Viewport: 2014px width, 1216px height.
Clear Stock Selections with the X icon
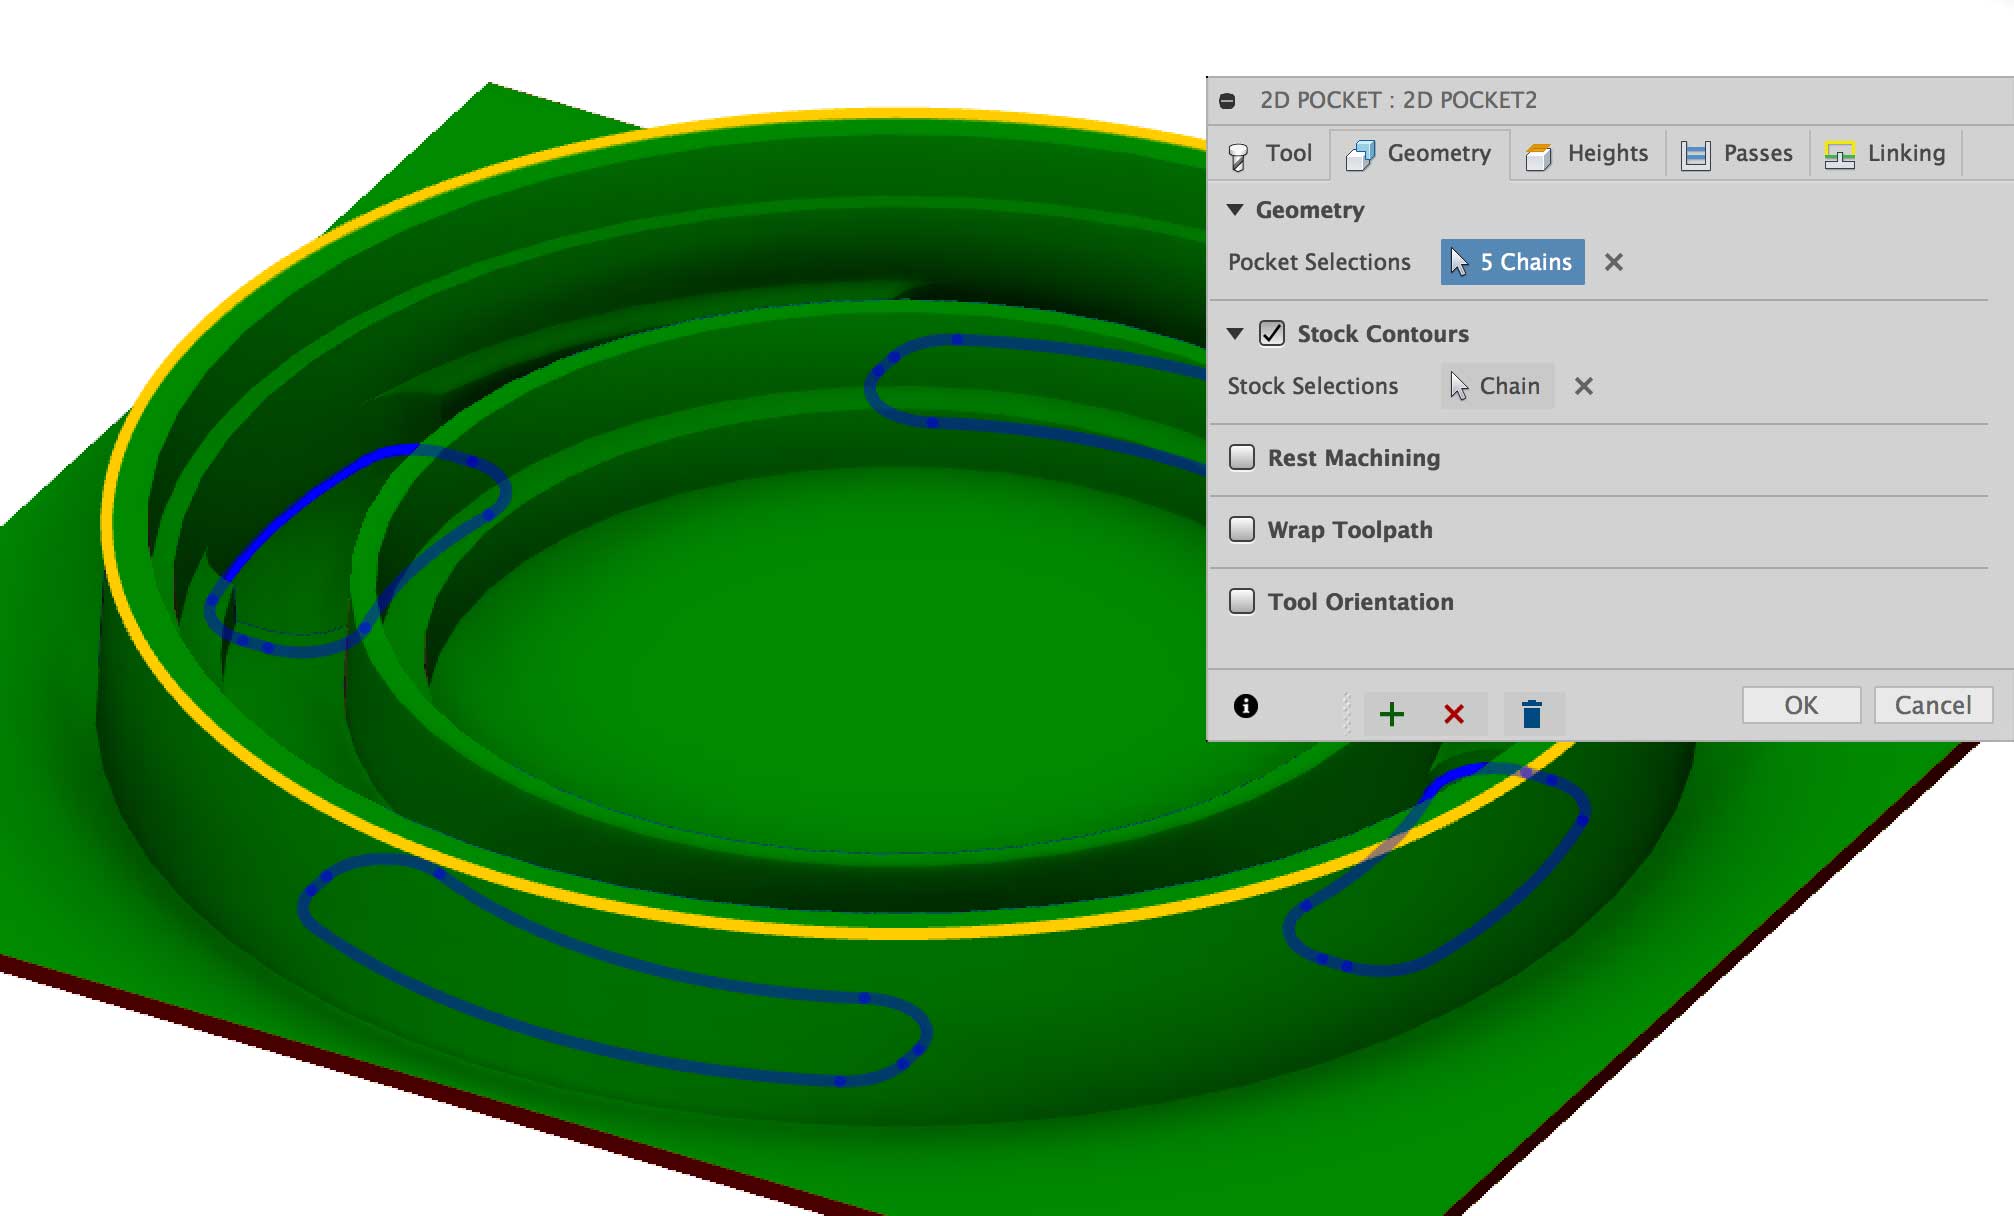[1583, 386]
